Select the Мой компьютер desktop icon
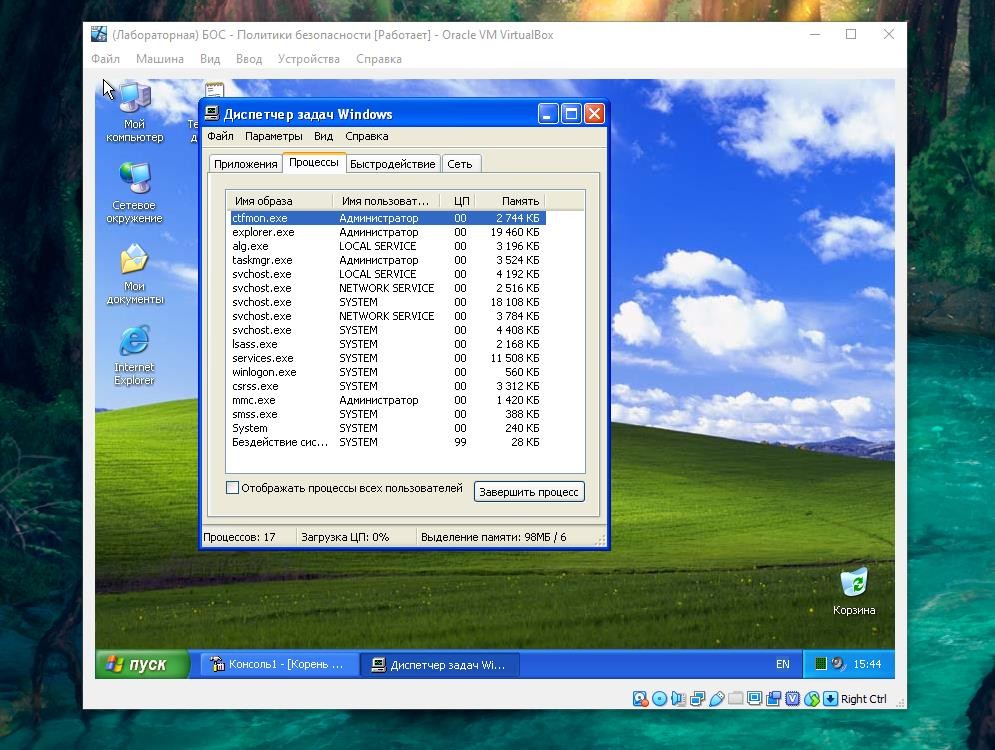 [x=135, y=112]
